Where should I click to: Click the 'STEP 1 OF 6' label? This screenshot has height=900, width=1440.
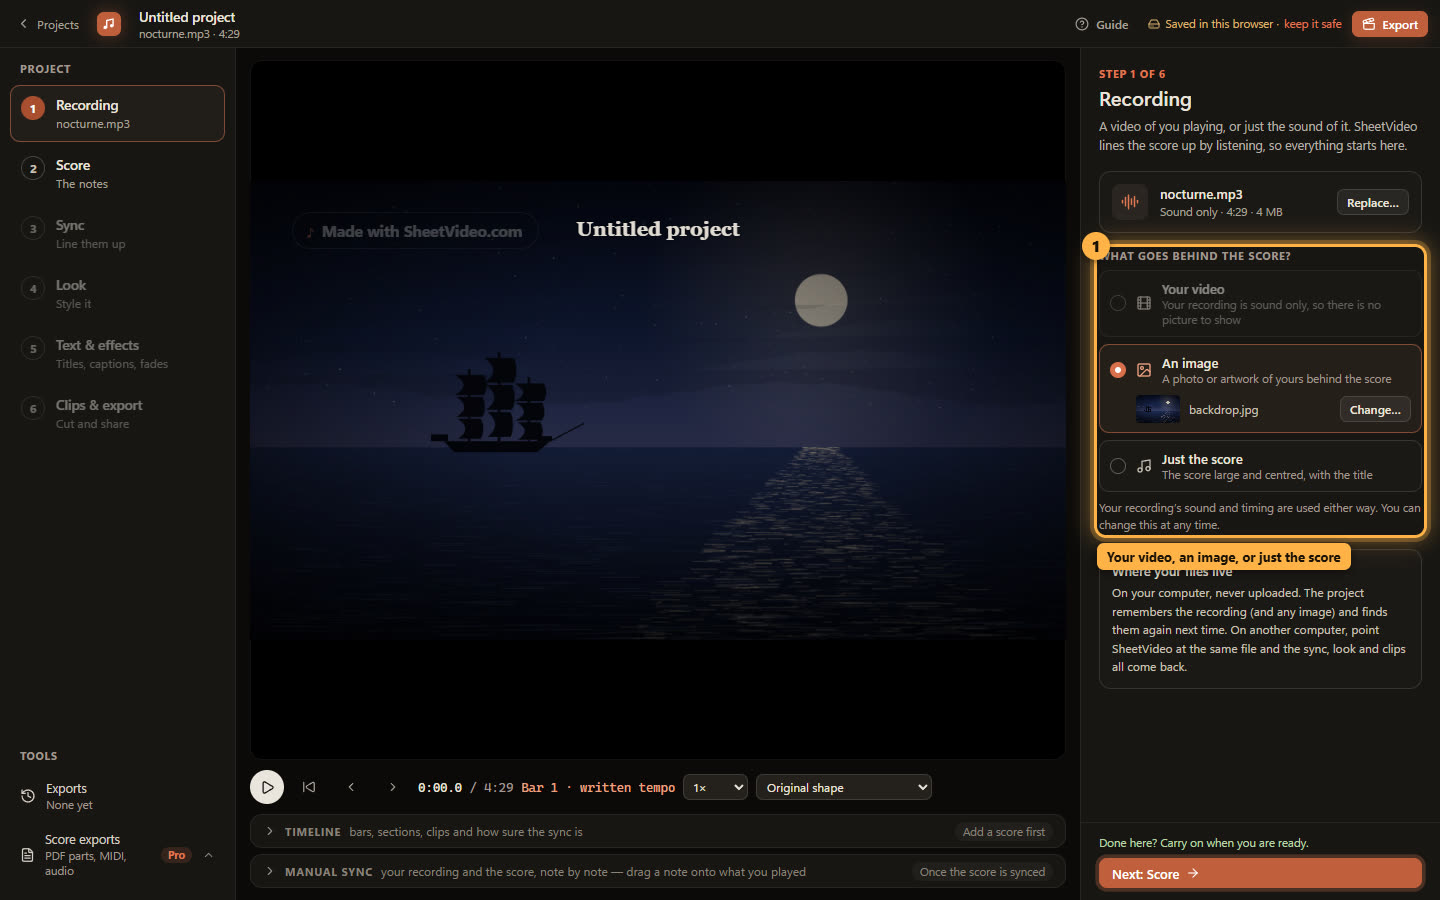click(1132, 74)
